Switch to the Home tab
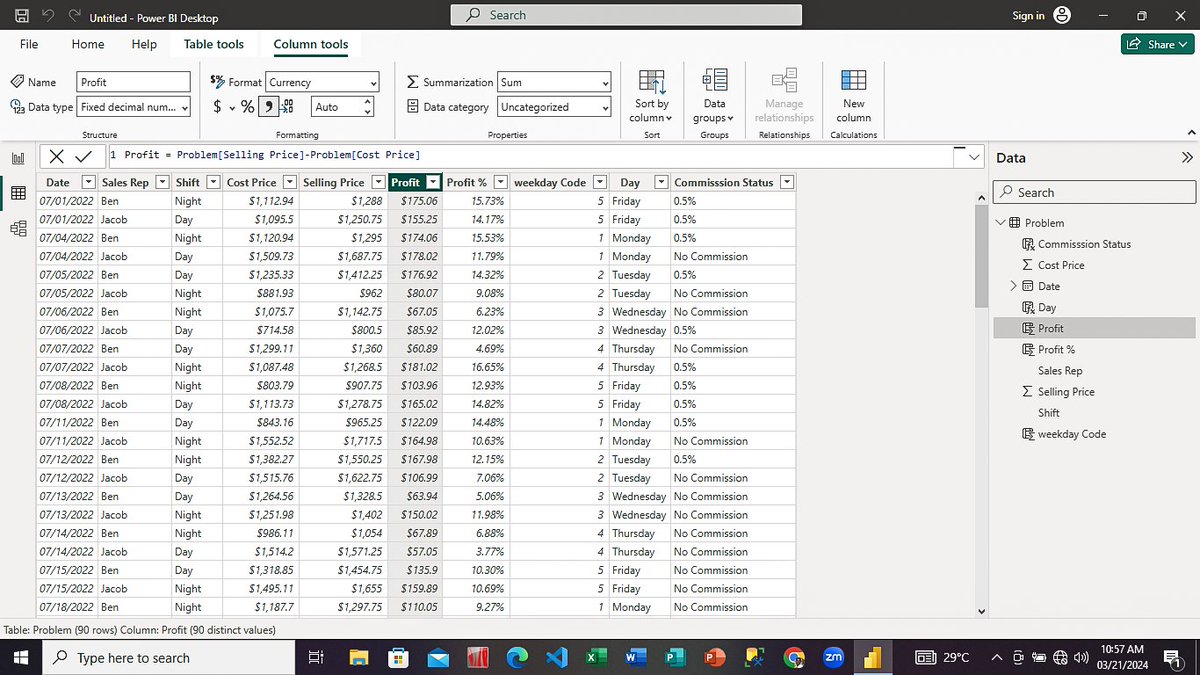This screenshot has height=675, width=1200. click(88, 44)
